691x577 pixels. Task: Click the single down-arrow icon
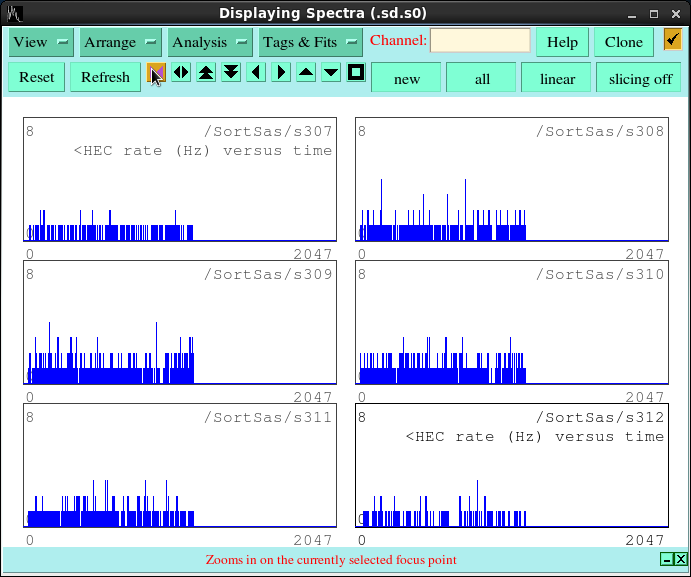click(x=331, y=72)
